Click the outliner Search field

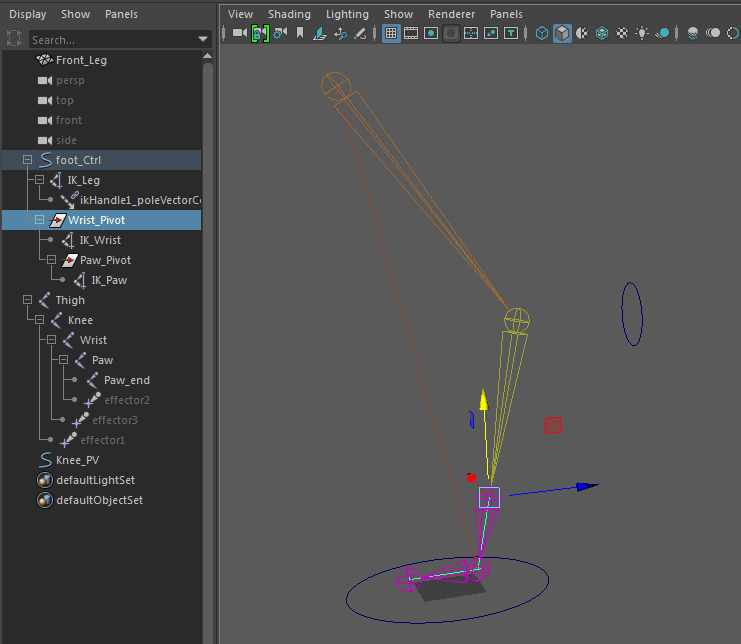click(x=113, y=40)
